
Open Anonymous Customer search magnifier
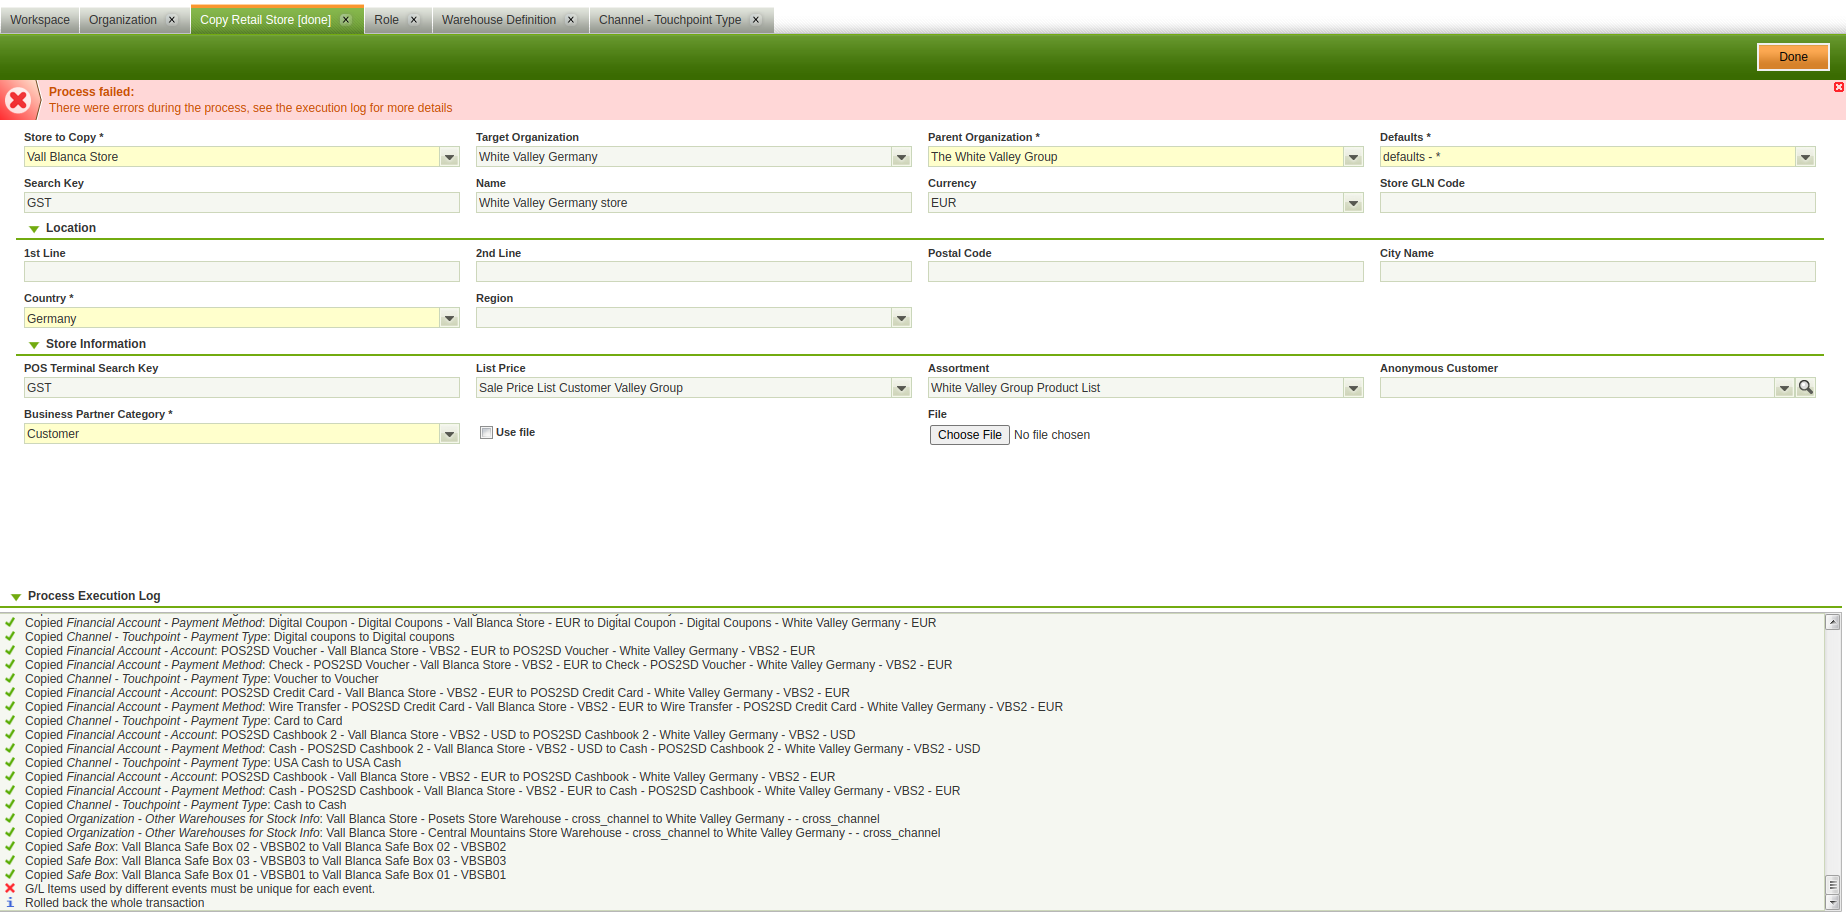[1805, 388]
